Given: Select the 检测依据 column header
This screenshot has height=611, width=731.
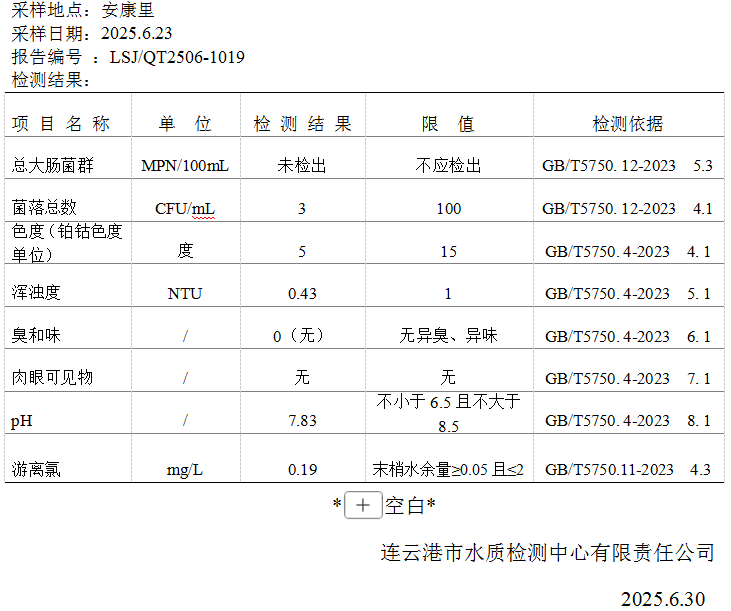Looking at the screenshot, I should click(x=627, y=124).
